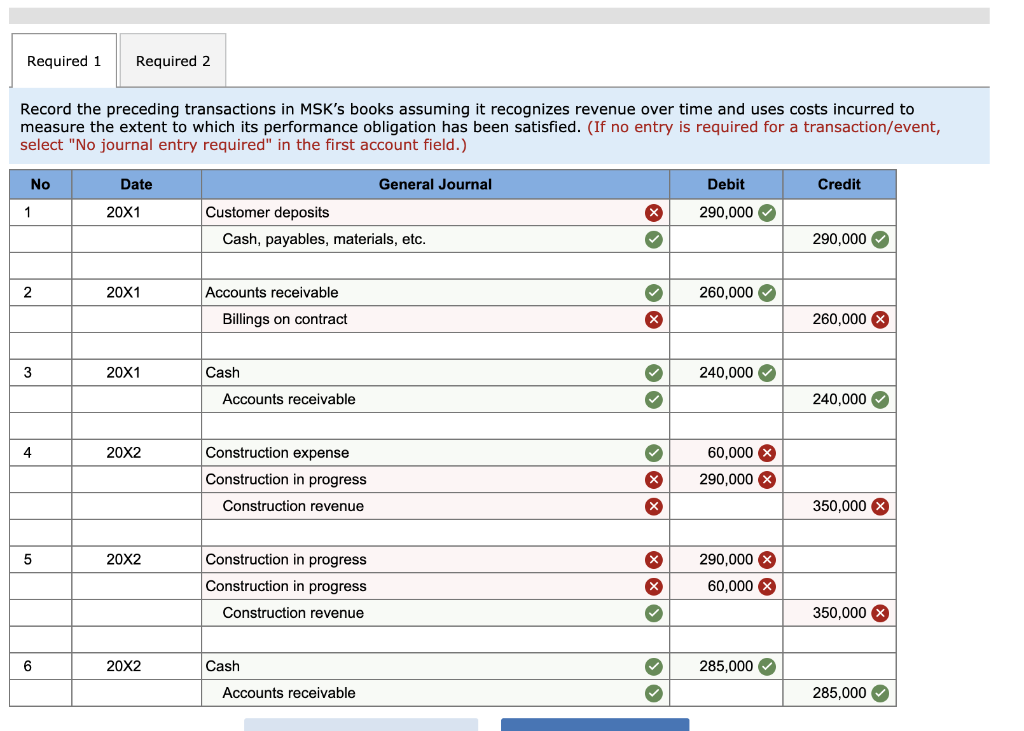Viewport: 1024px width, 731px height.
Task: Click red X beside the 60,000 debit in entry 5
Action: point(768,586)
